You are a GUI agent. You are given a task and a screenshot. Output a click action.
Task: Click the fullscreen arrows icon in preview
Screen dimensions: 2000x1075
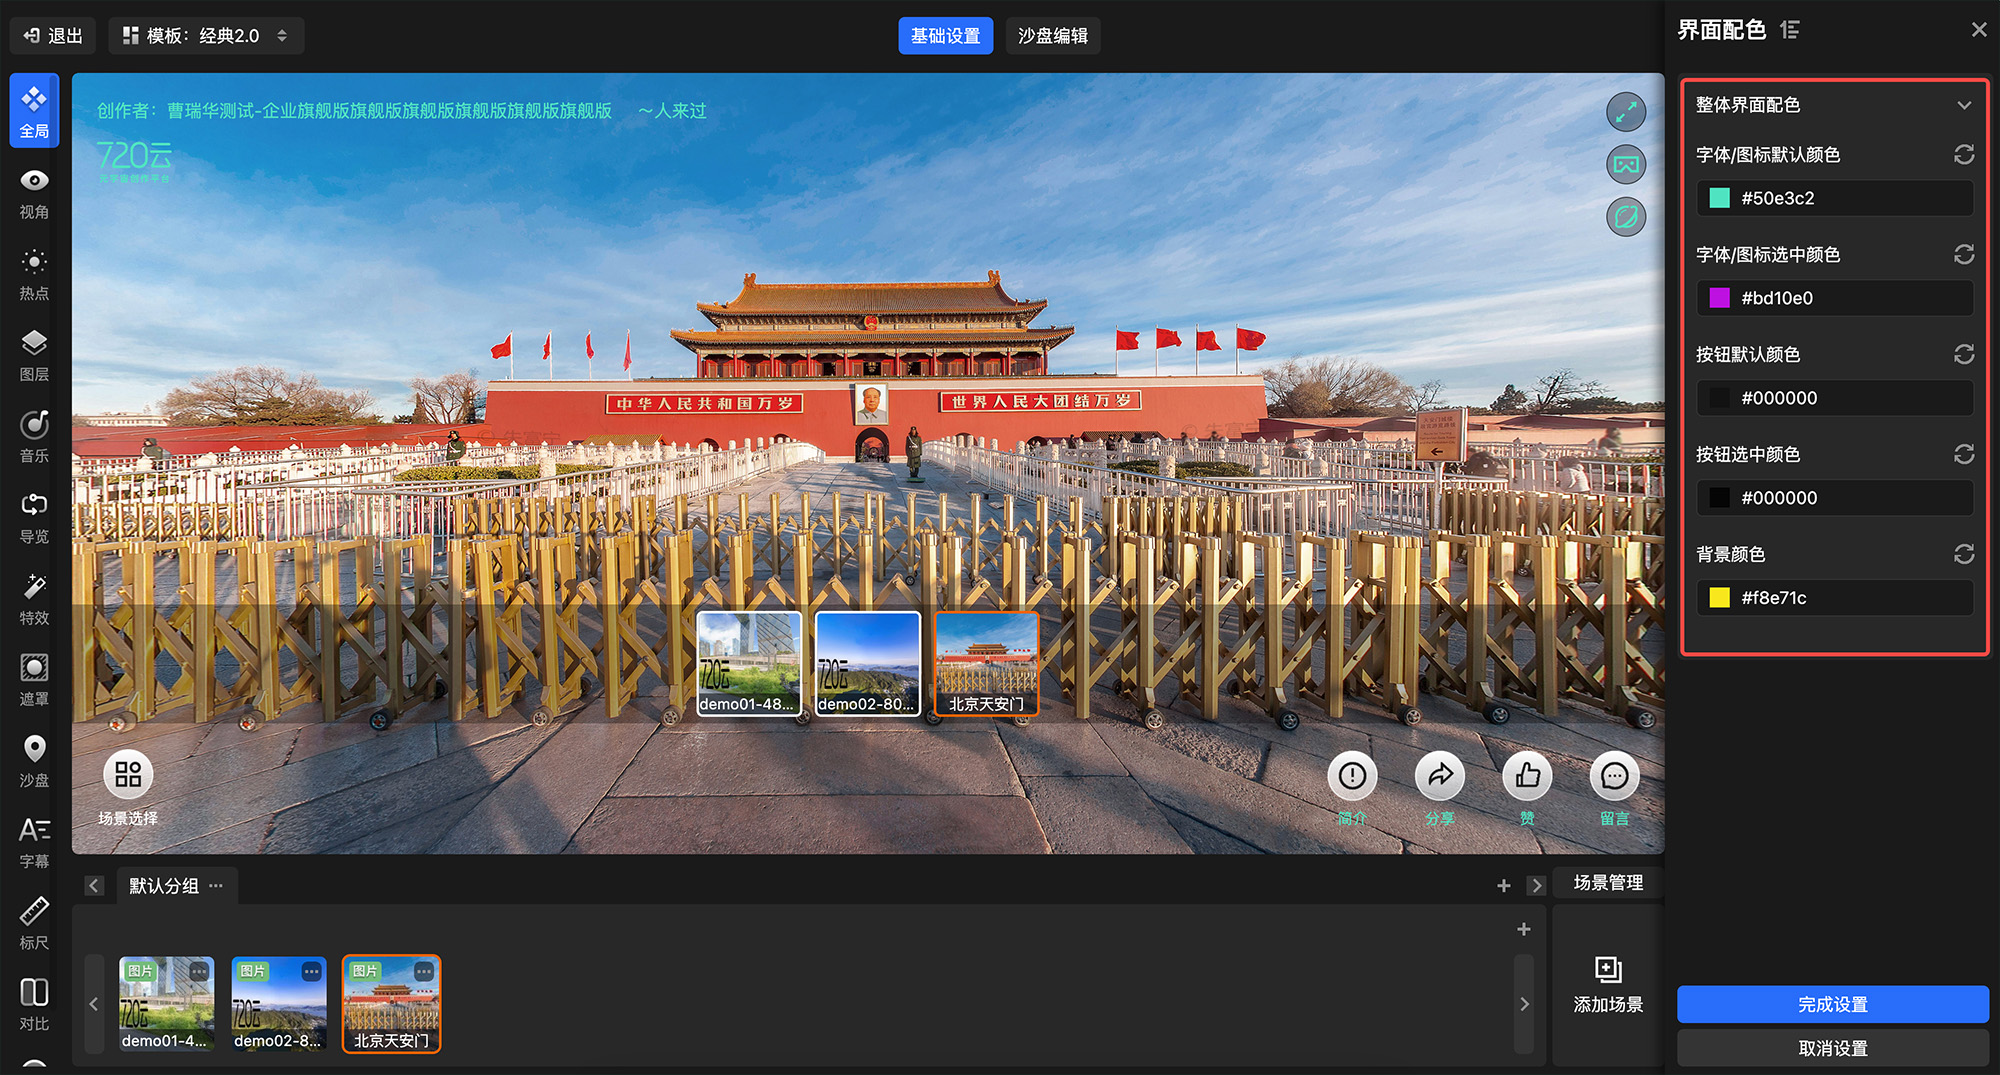pos(1626,111)
